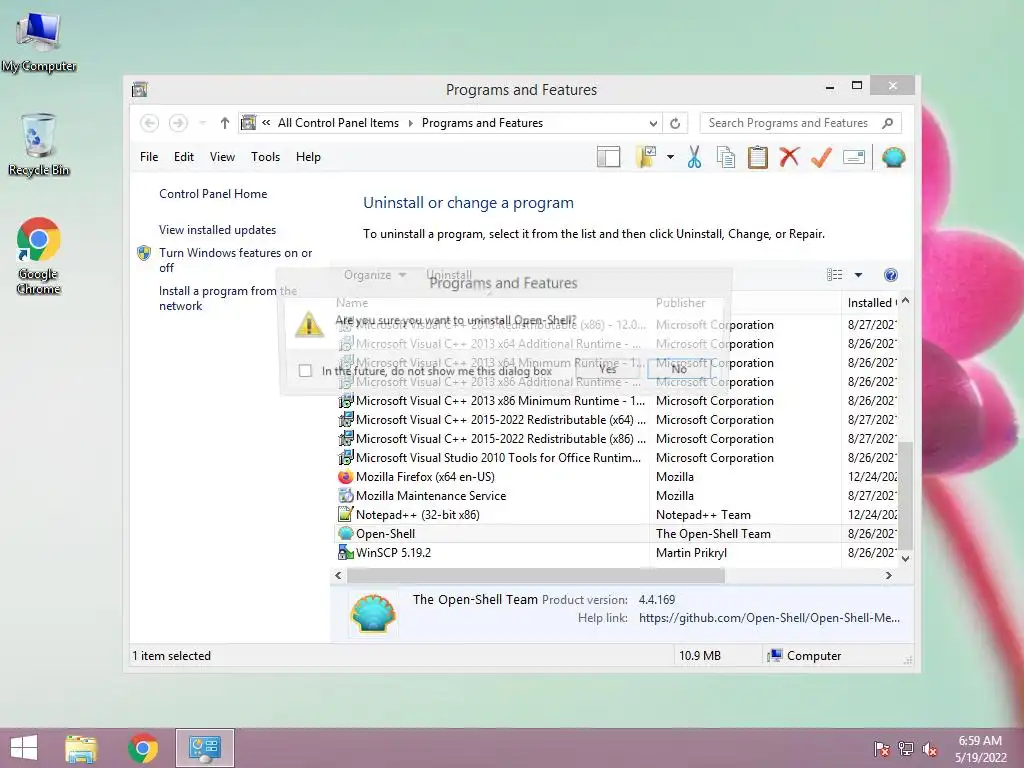Viewport: 1024px width, 768px height.
Task: Open the View menu
Action: pos(222,157)
